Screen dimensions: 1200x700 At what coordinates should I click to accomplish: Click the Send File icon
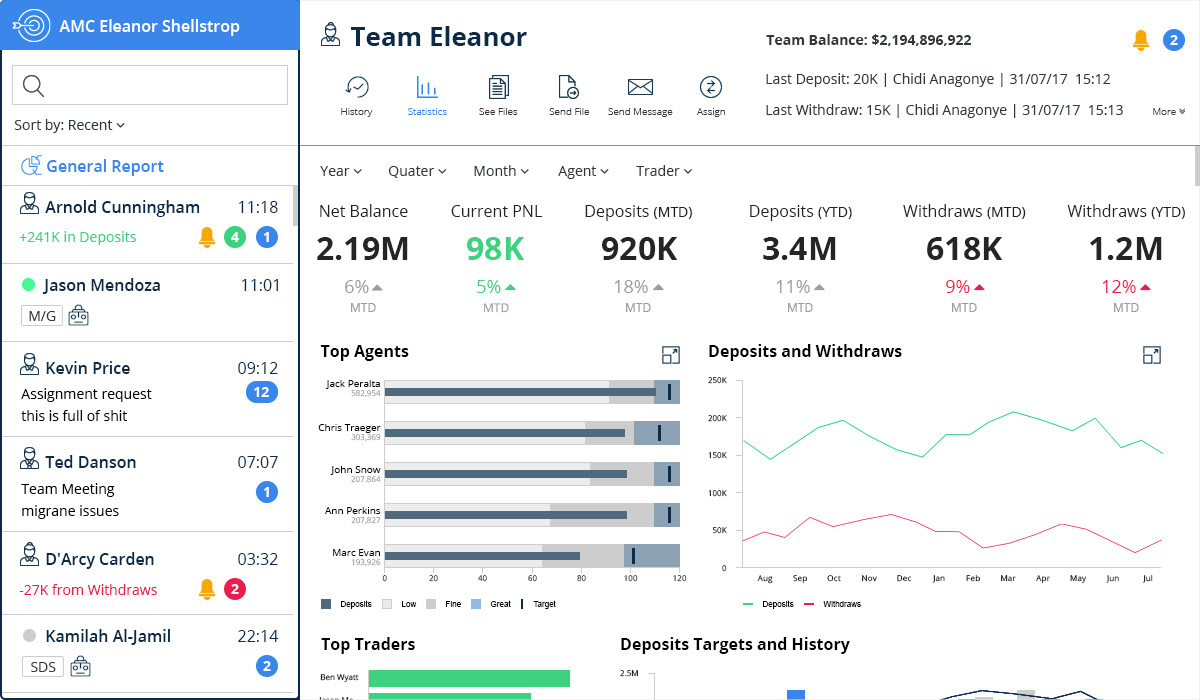(568, 88)
